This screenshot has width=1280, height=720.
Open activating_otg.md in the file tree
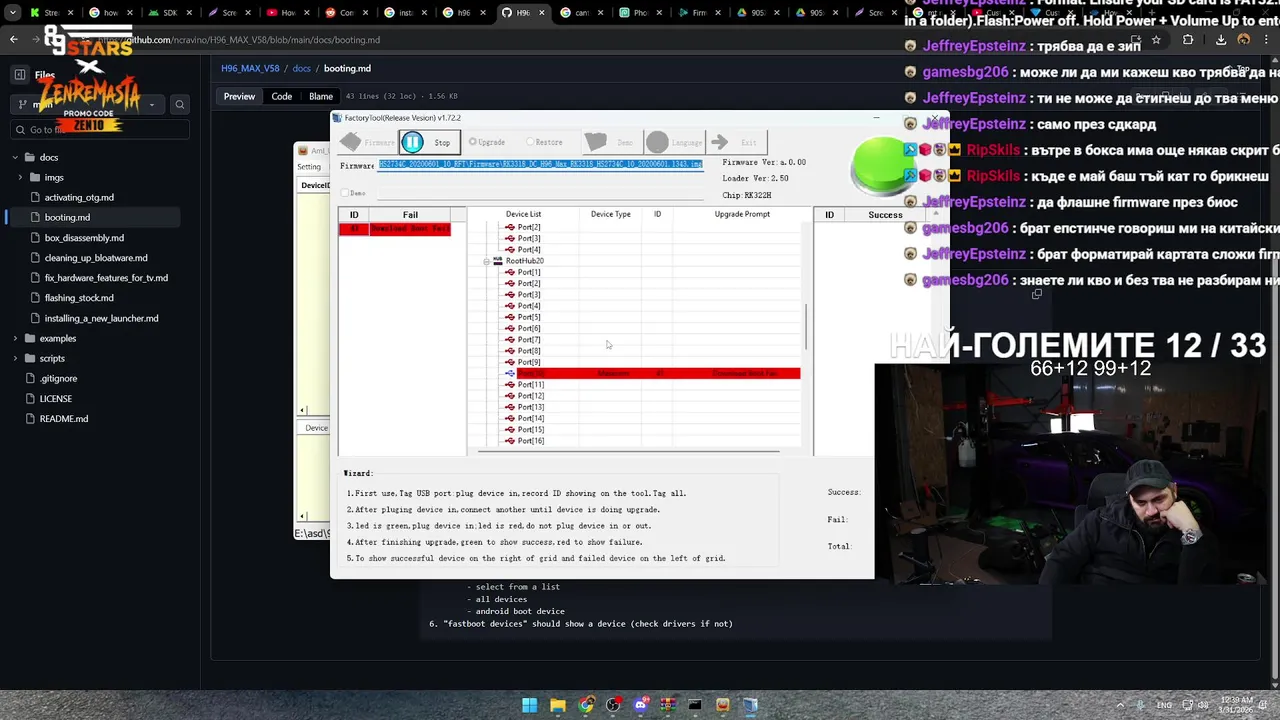[x=79, y=198]
